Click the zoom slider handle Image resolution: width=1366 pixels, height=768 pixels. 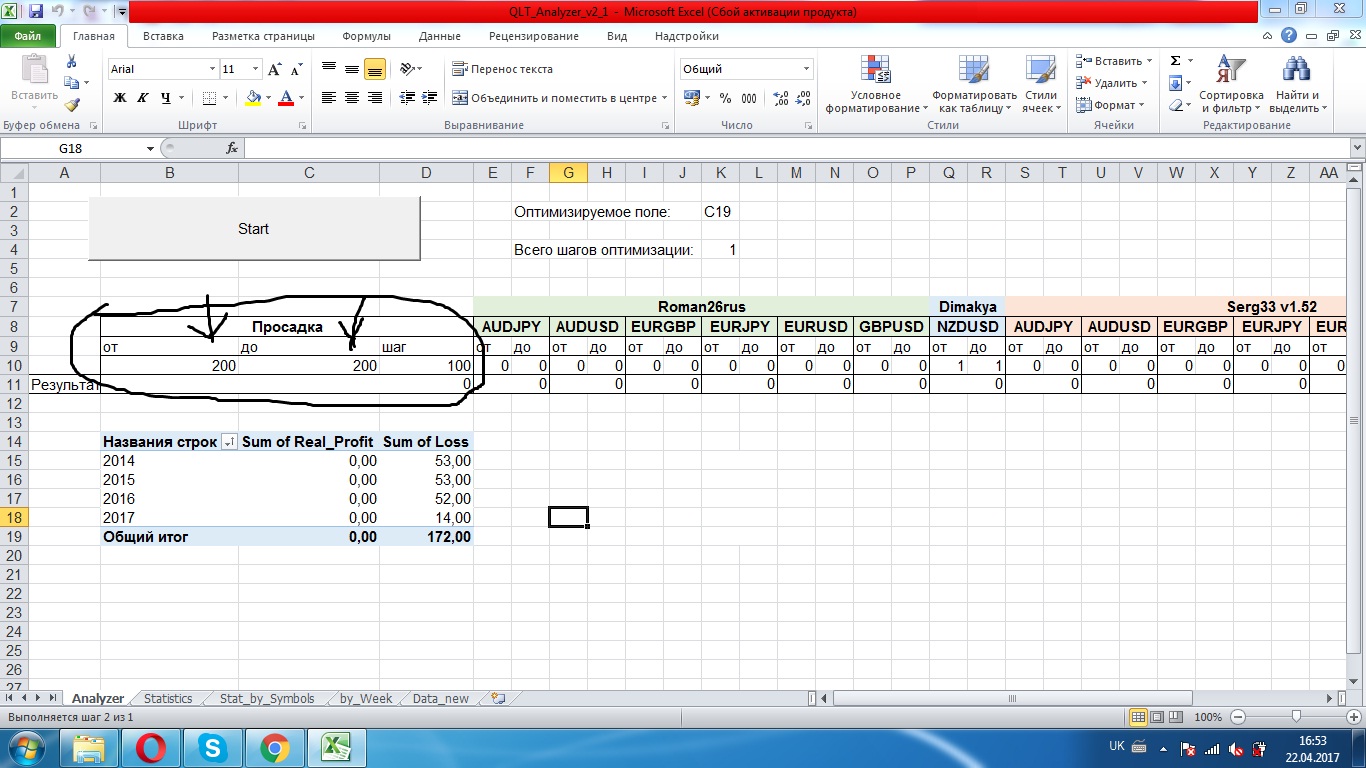pos(1296,717)
